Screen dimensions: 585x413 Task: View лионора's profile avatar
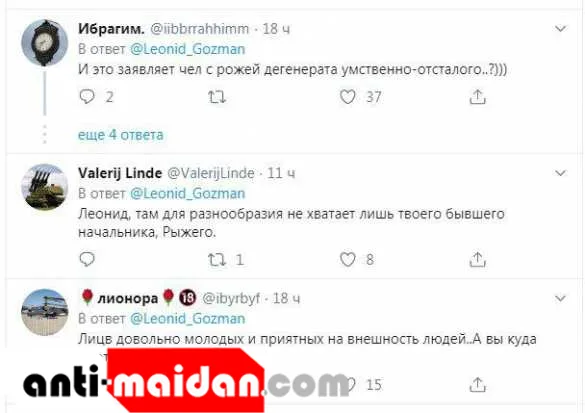click(x=45, y=312)
